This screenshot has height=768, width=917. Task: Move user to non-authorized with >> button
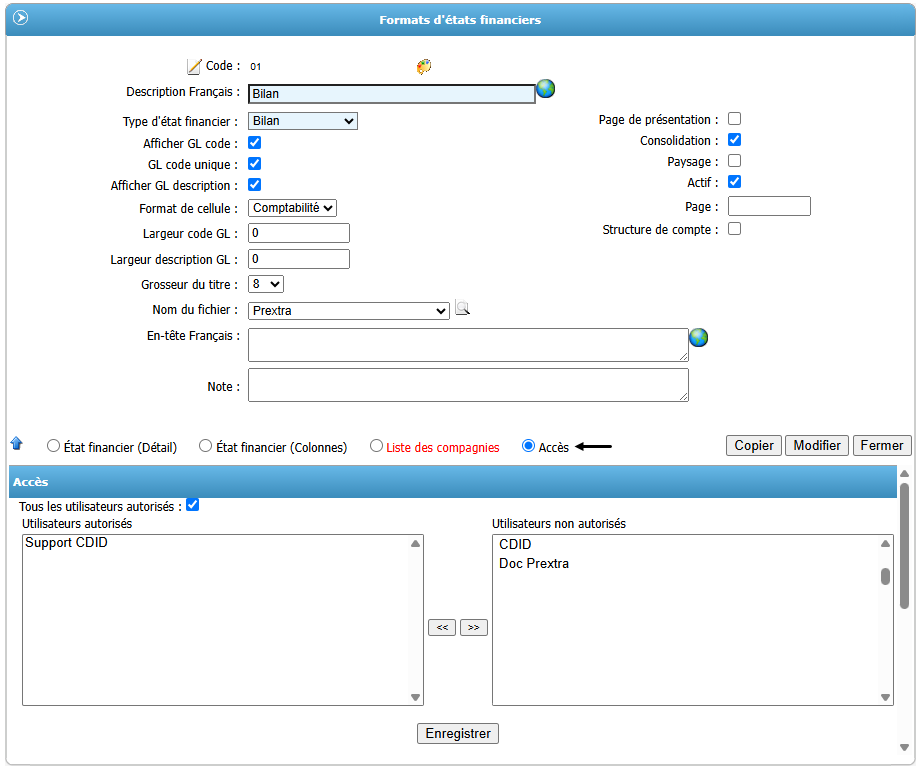pyautogui.click(x=473, y=627)
